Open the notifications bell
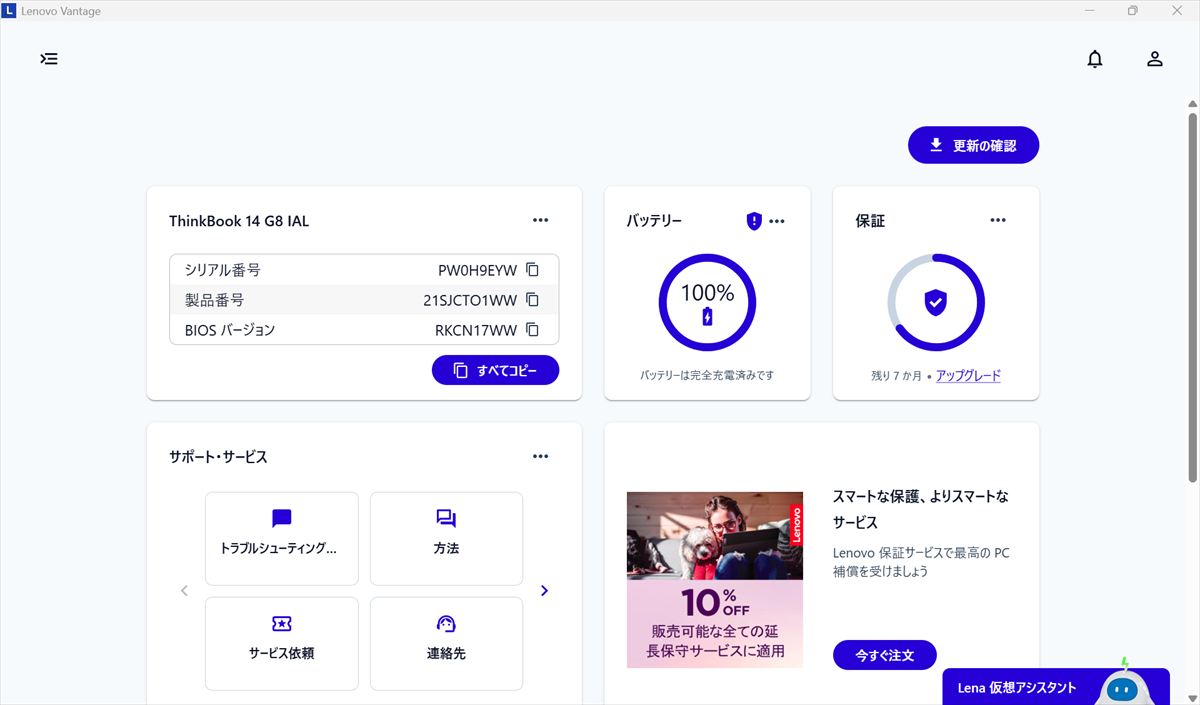This screenshot has height=705, width=1200. (x=1095, y=59)
